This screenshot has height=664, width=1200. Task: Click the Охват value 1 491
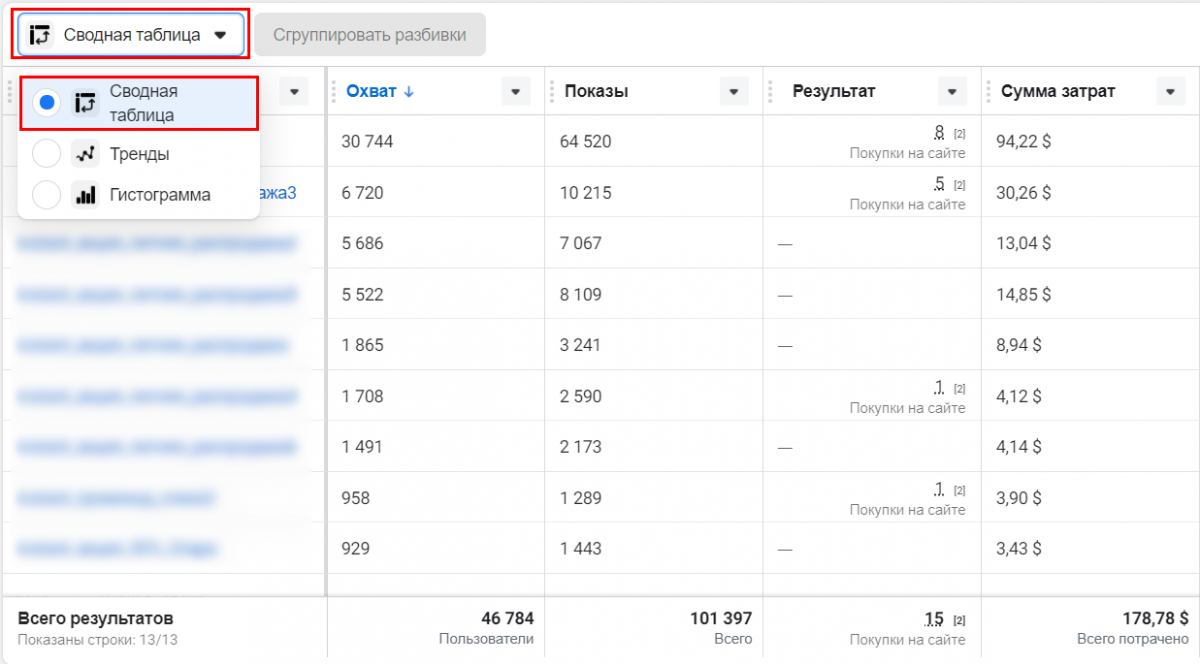[x=362, y=447]
